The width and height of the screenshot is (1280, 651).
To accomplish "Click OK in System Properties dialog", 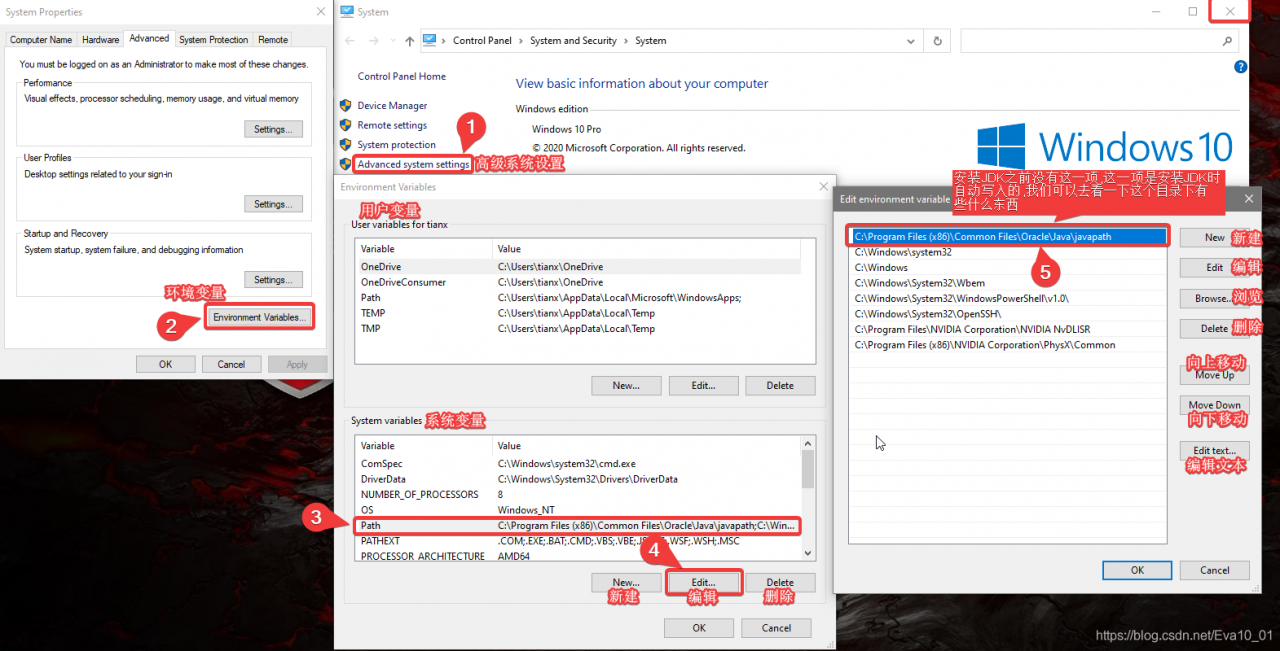I will [x=165, y=364].
